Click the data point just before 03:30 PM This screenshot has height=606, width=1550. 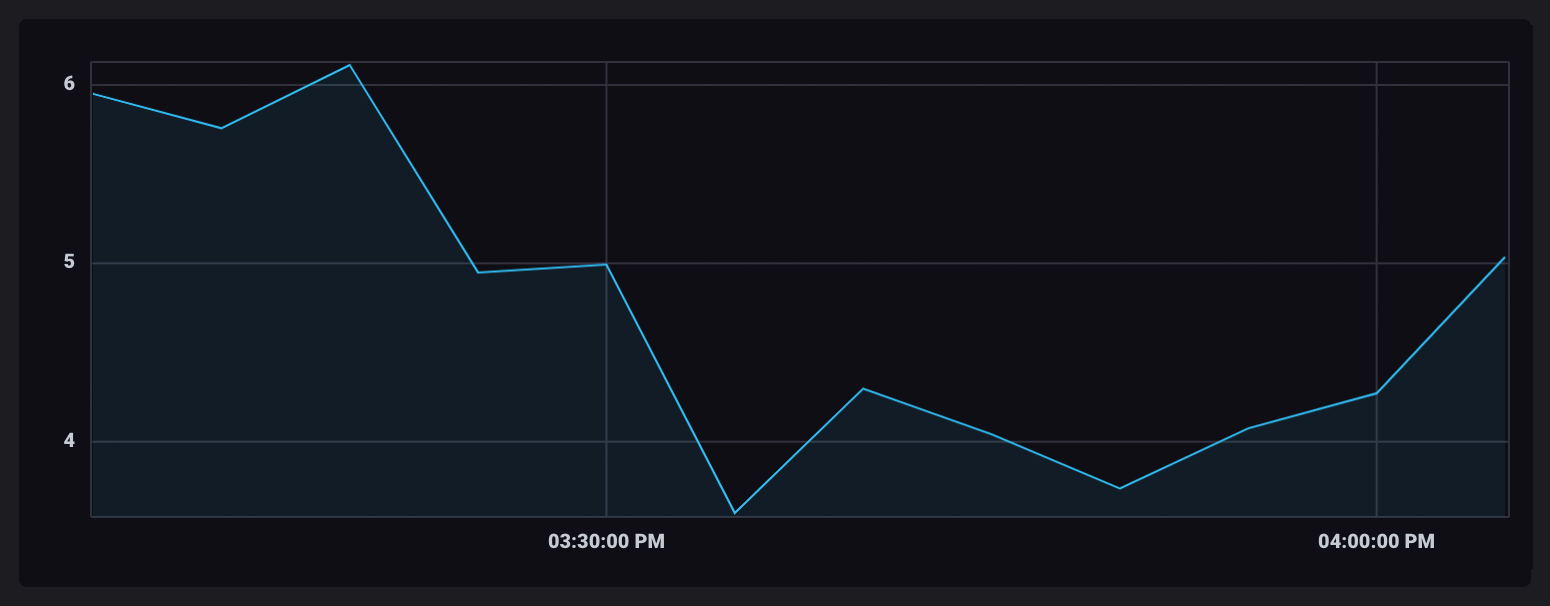point(478,272)
